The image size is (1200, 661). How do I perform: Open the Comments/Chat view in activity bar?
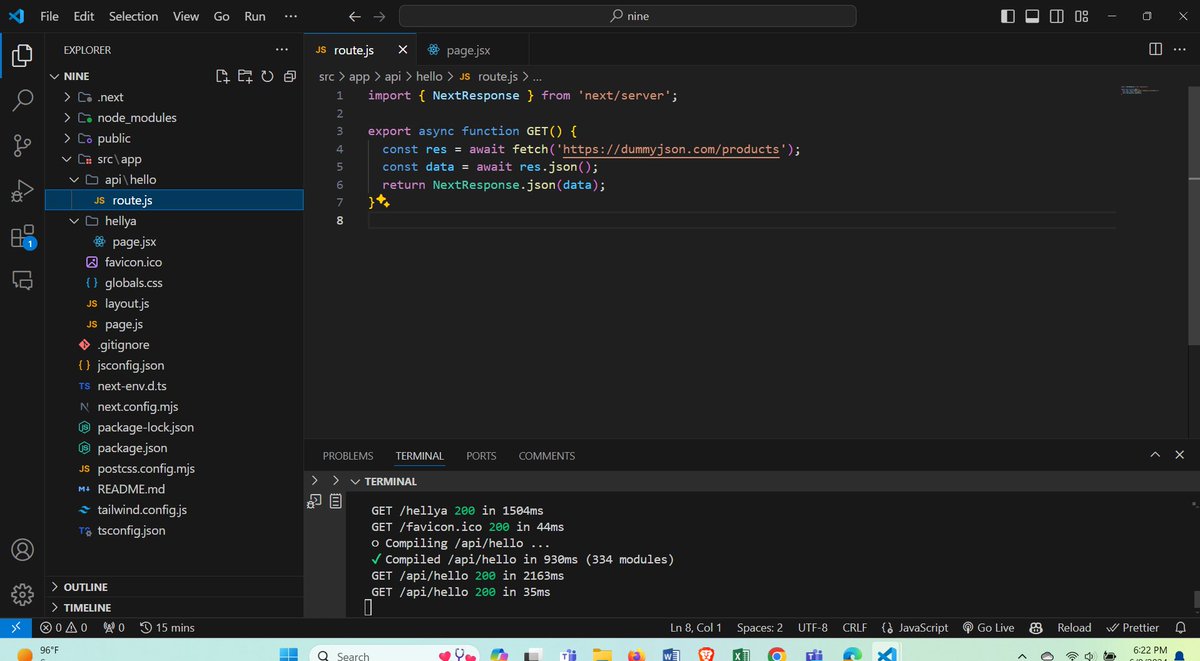tap(22, 279)
